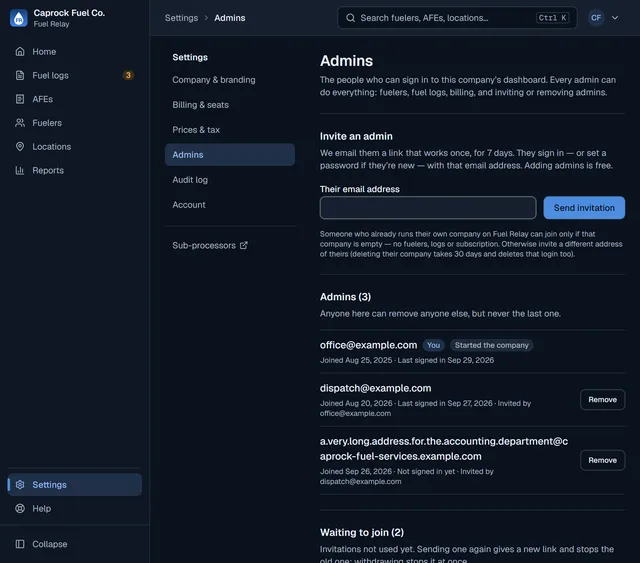Click the search fuelers, AFEs, locations box
Image resolution: width=640 pixels, height=563 pixels.
click(x=457, y=18)
